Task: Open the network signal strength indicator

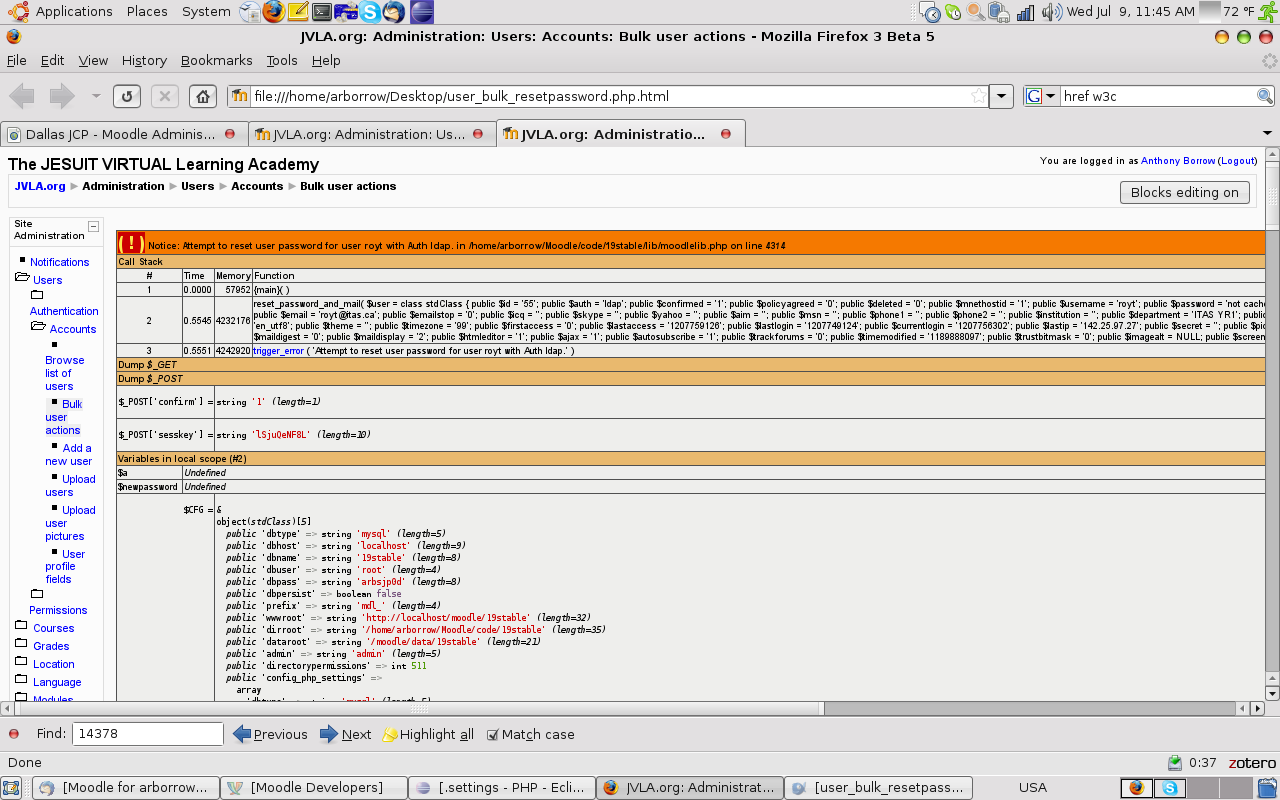Action: (1026, 12)
